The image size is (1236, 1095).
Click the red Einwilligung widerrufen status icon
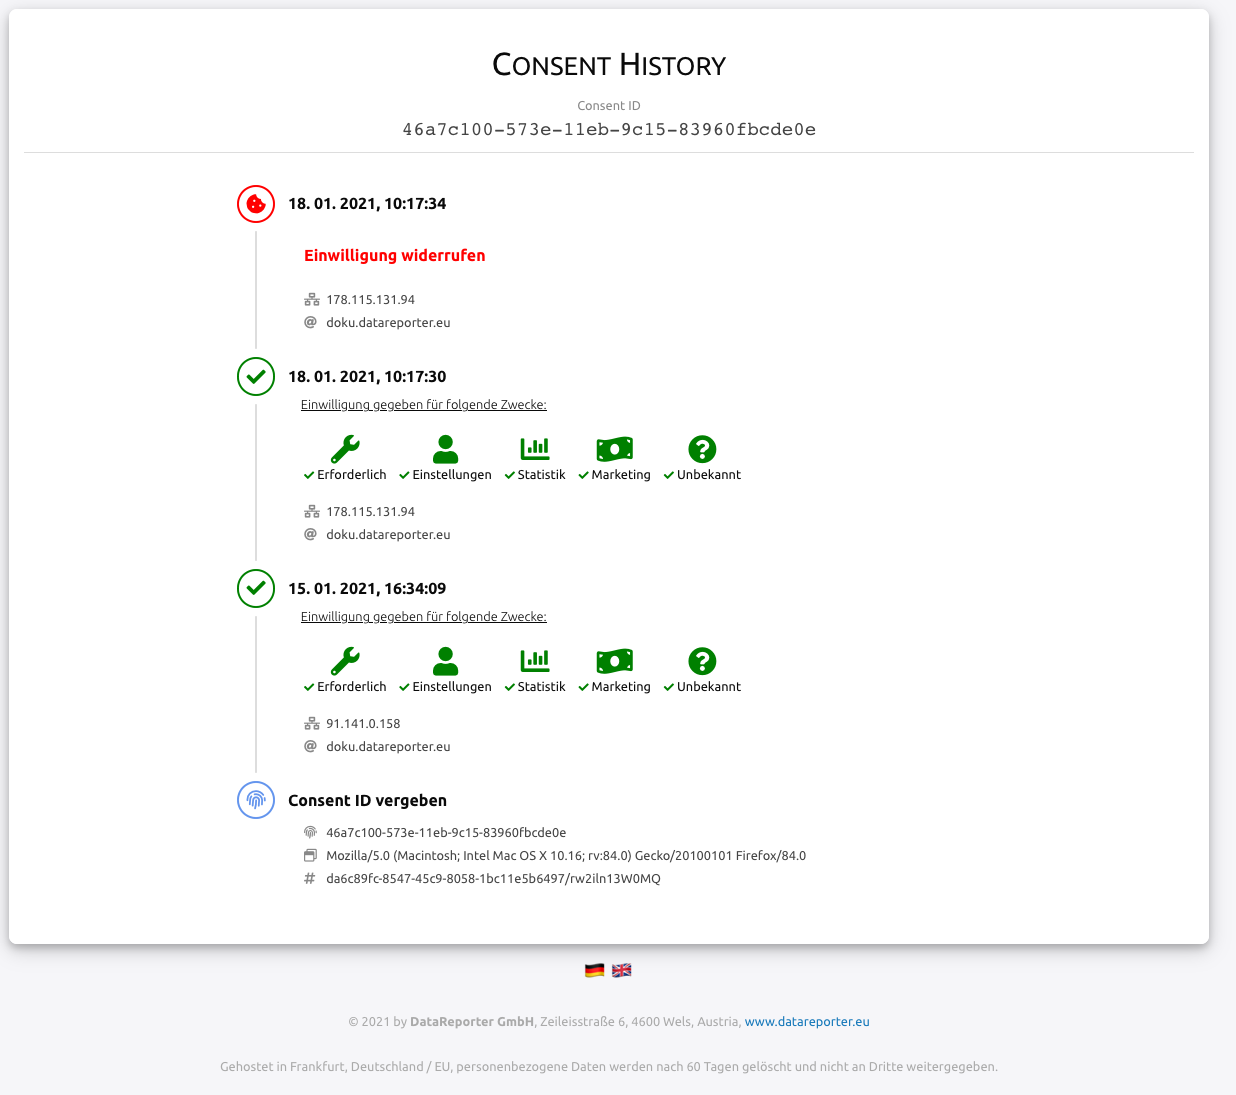pyautogui.click(x=255, y=204)
